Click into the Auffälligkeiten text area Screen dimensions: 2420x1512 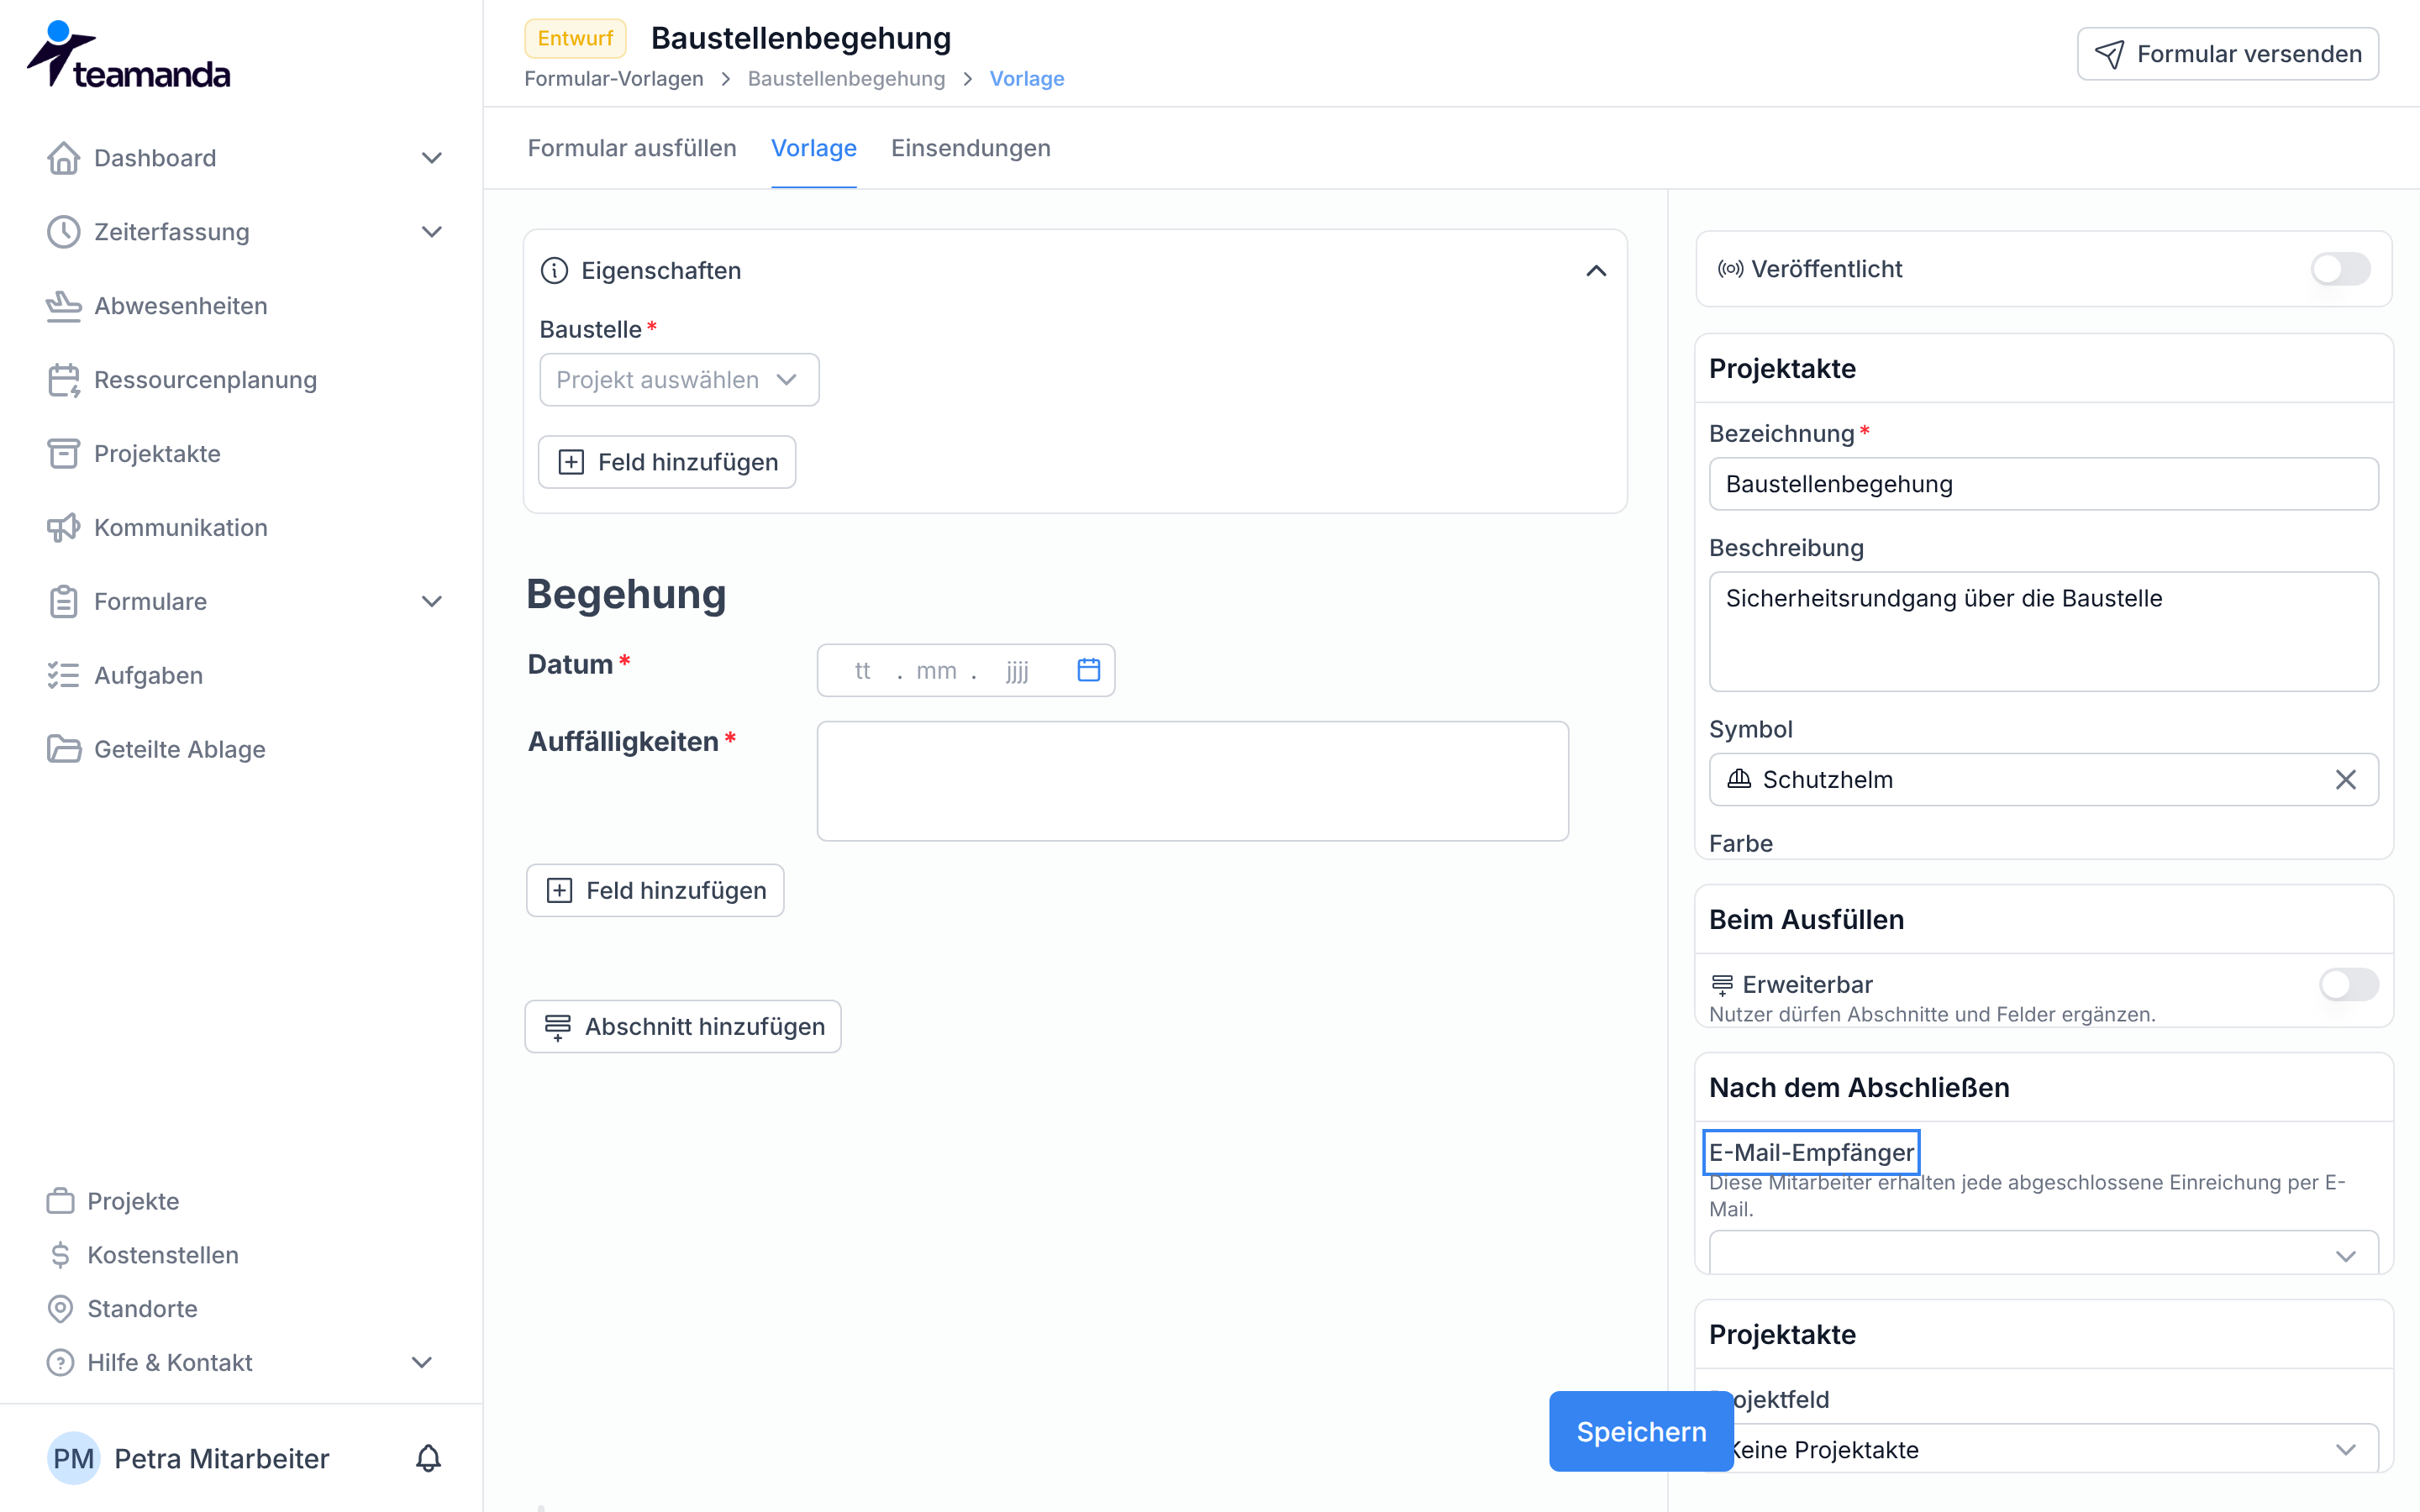(1193, 781)
